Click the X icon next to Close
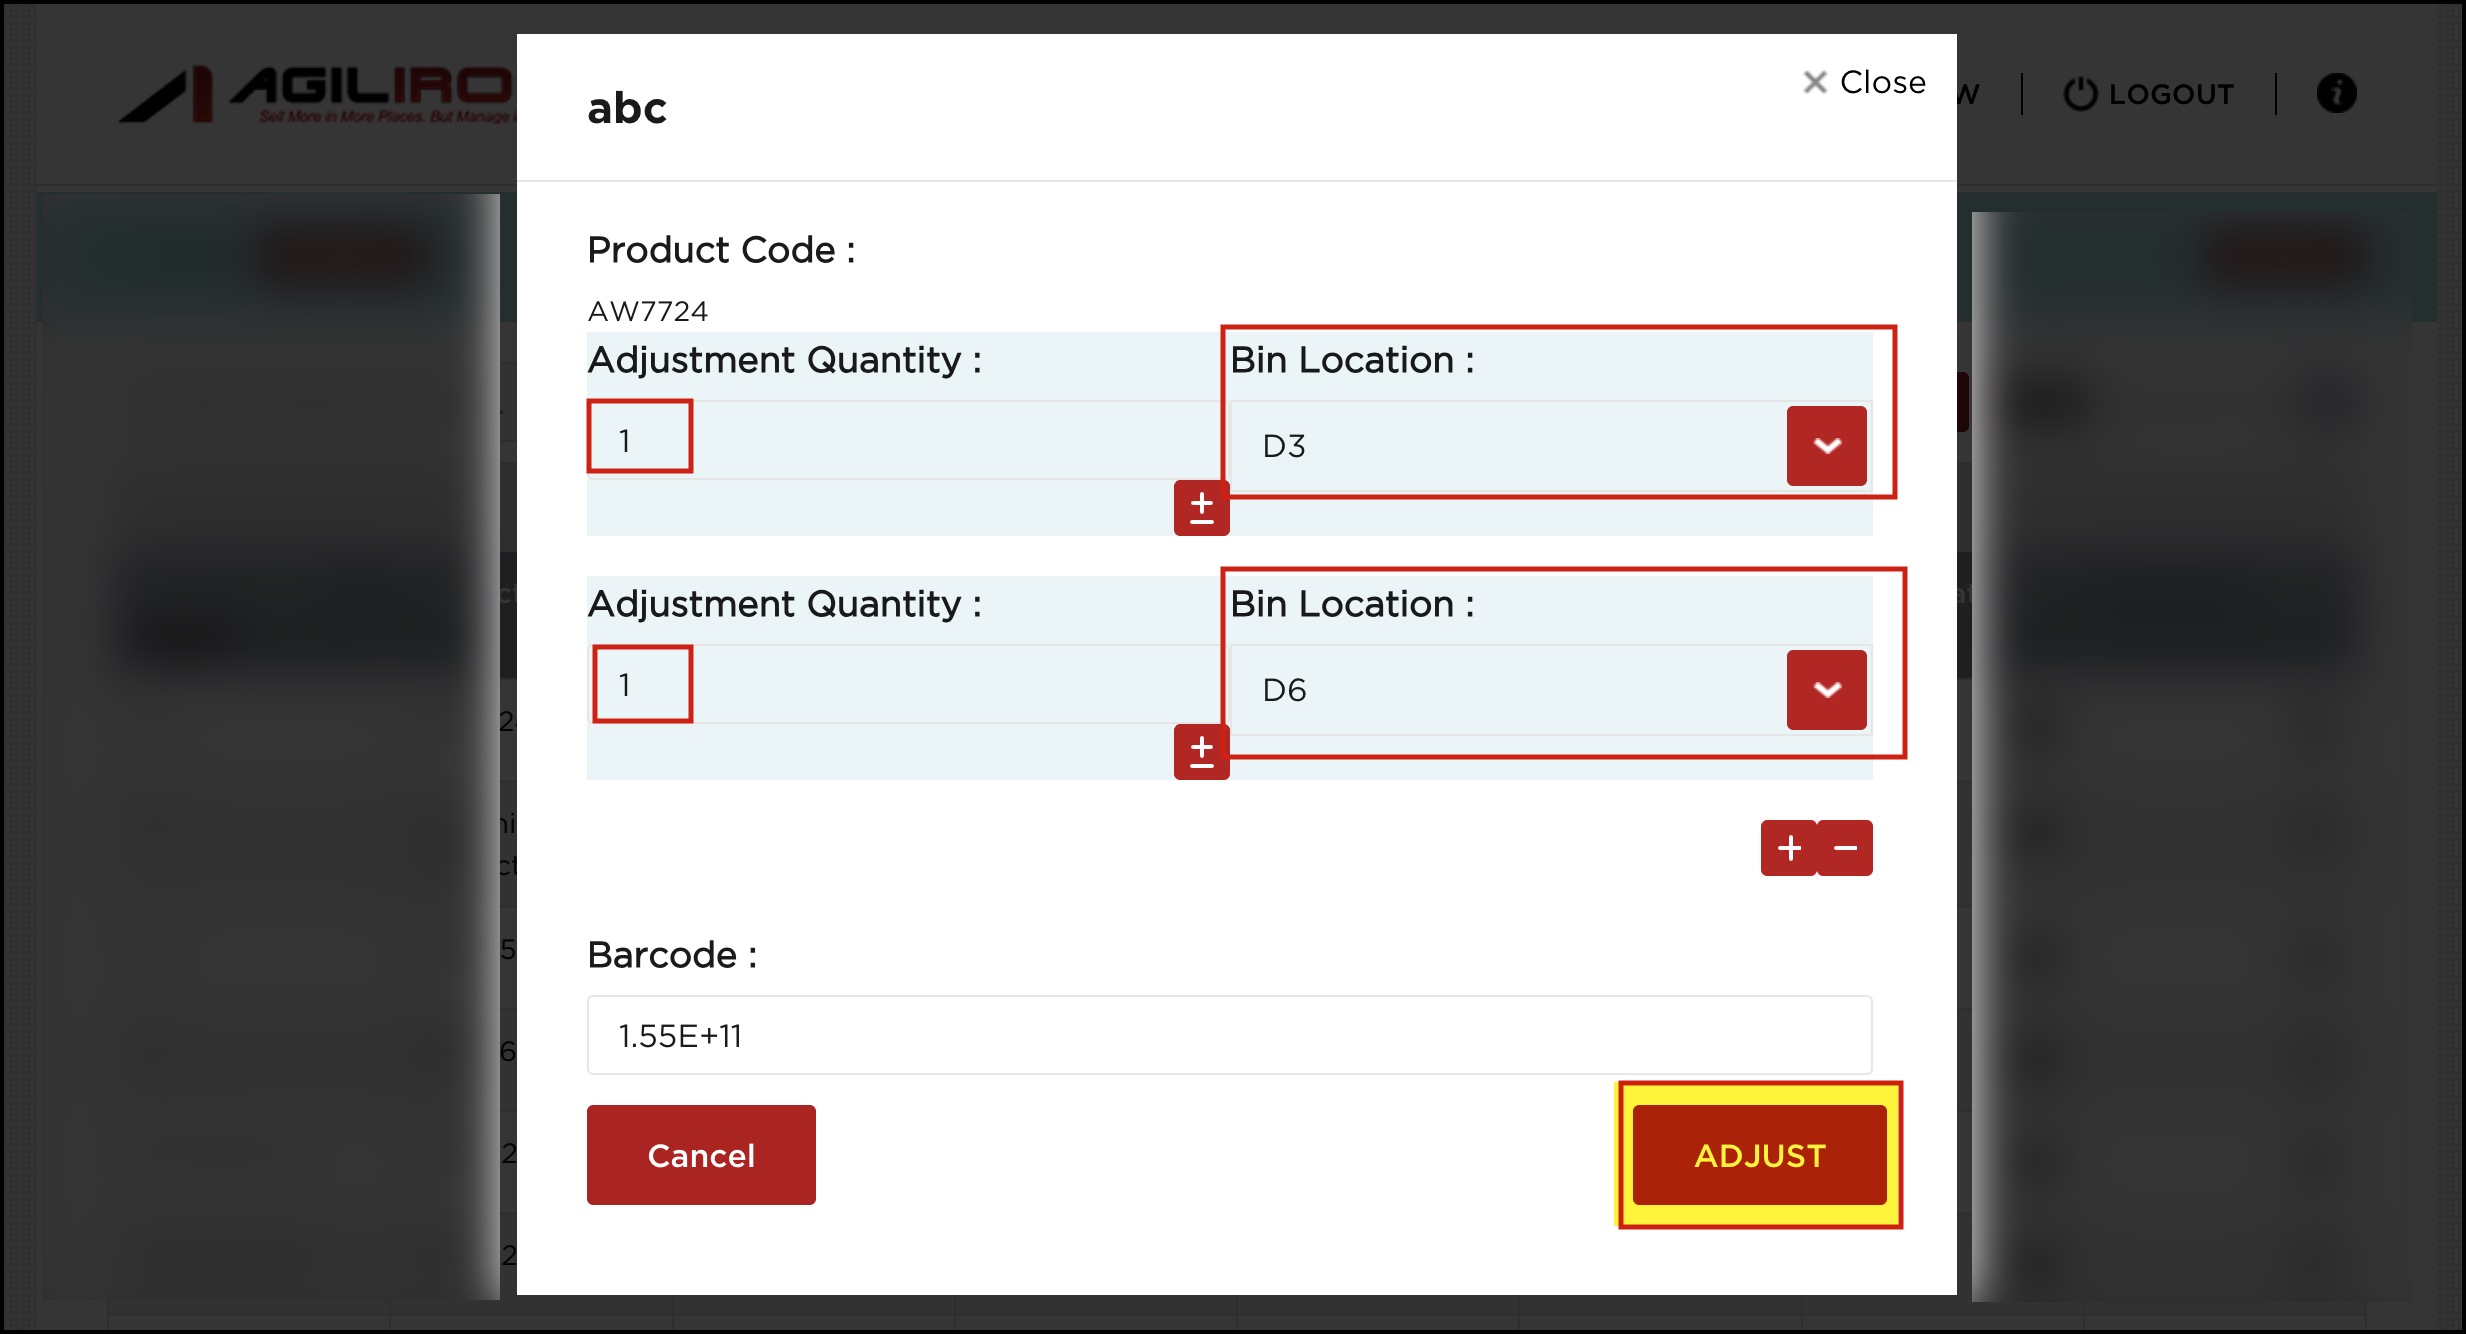 pyautogui.click(x=1814, y=82)
